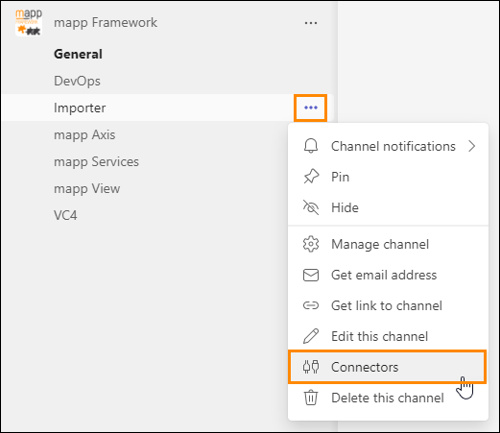
Task: Choose Pin from the context menu
Action: point(388,177)
